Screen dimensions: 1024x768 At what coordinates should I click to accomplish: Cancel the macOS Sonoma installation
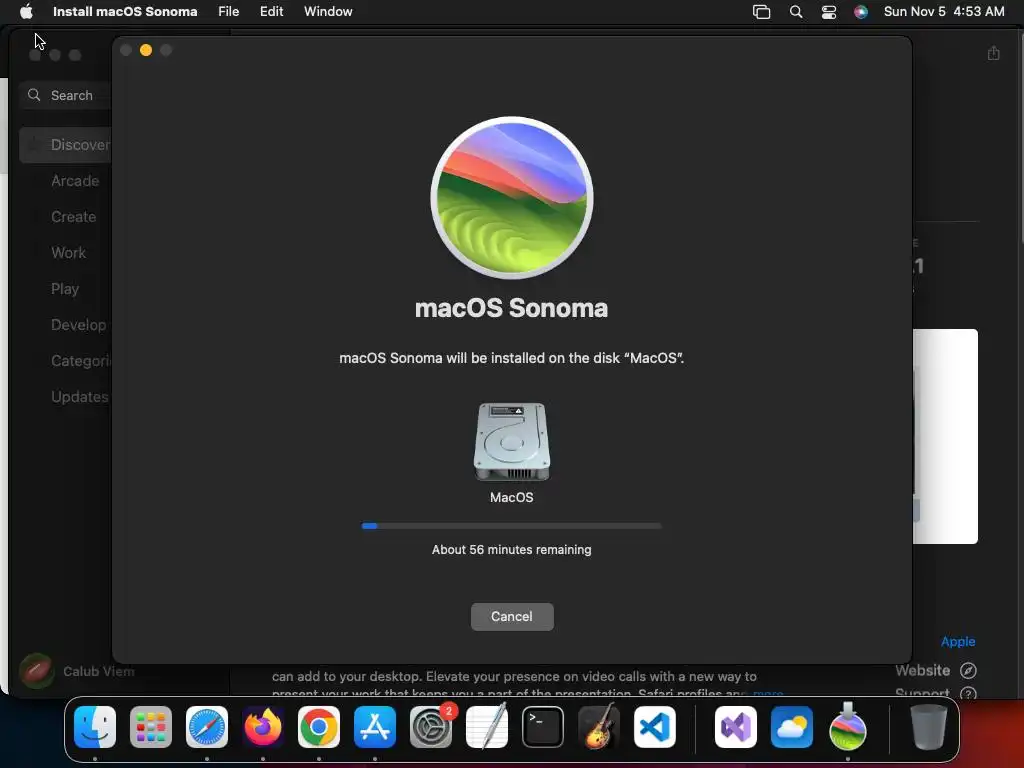tap(512, 616)
